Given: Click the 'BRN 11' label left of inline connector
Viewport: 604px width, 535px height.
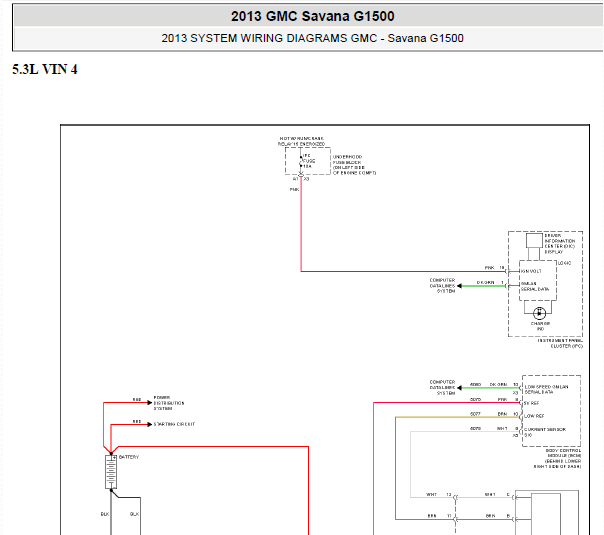Looking at the screenshot, I should point(439,516).
